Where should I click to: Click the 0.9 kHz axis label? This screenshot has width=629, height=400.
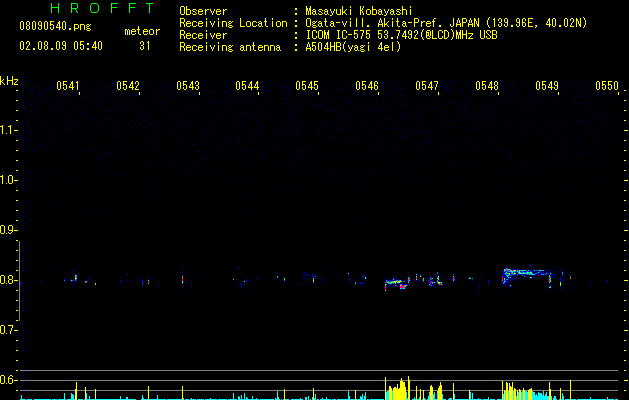(8, 230)
